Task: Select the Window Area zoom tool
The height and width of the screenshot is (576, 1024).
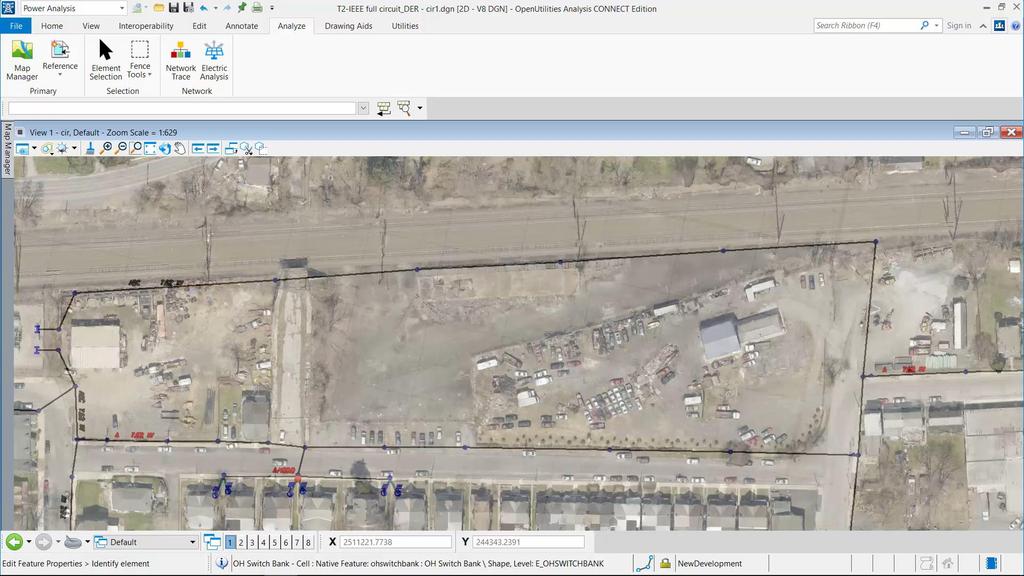Action: [135, 149]
